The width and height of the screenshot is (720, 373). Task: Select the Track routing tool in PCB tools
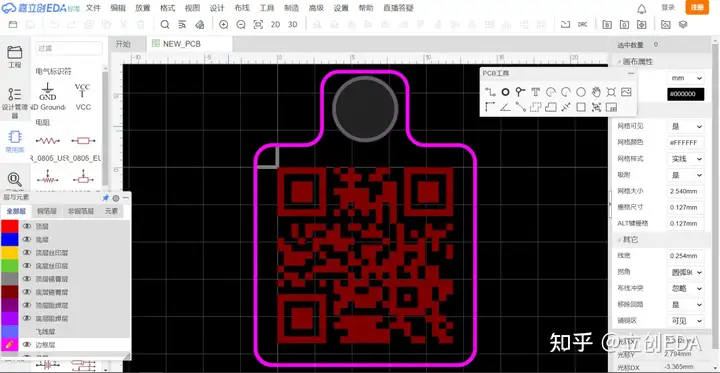(x=490, y=92)
